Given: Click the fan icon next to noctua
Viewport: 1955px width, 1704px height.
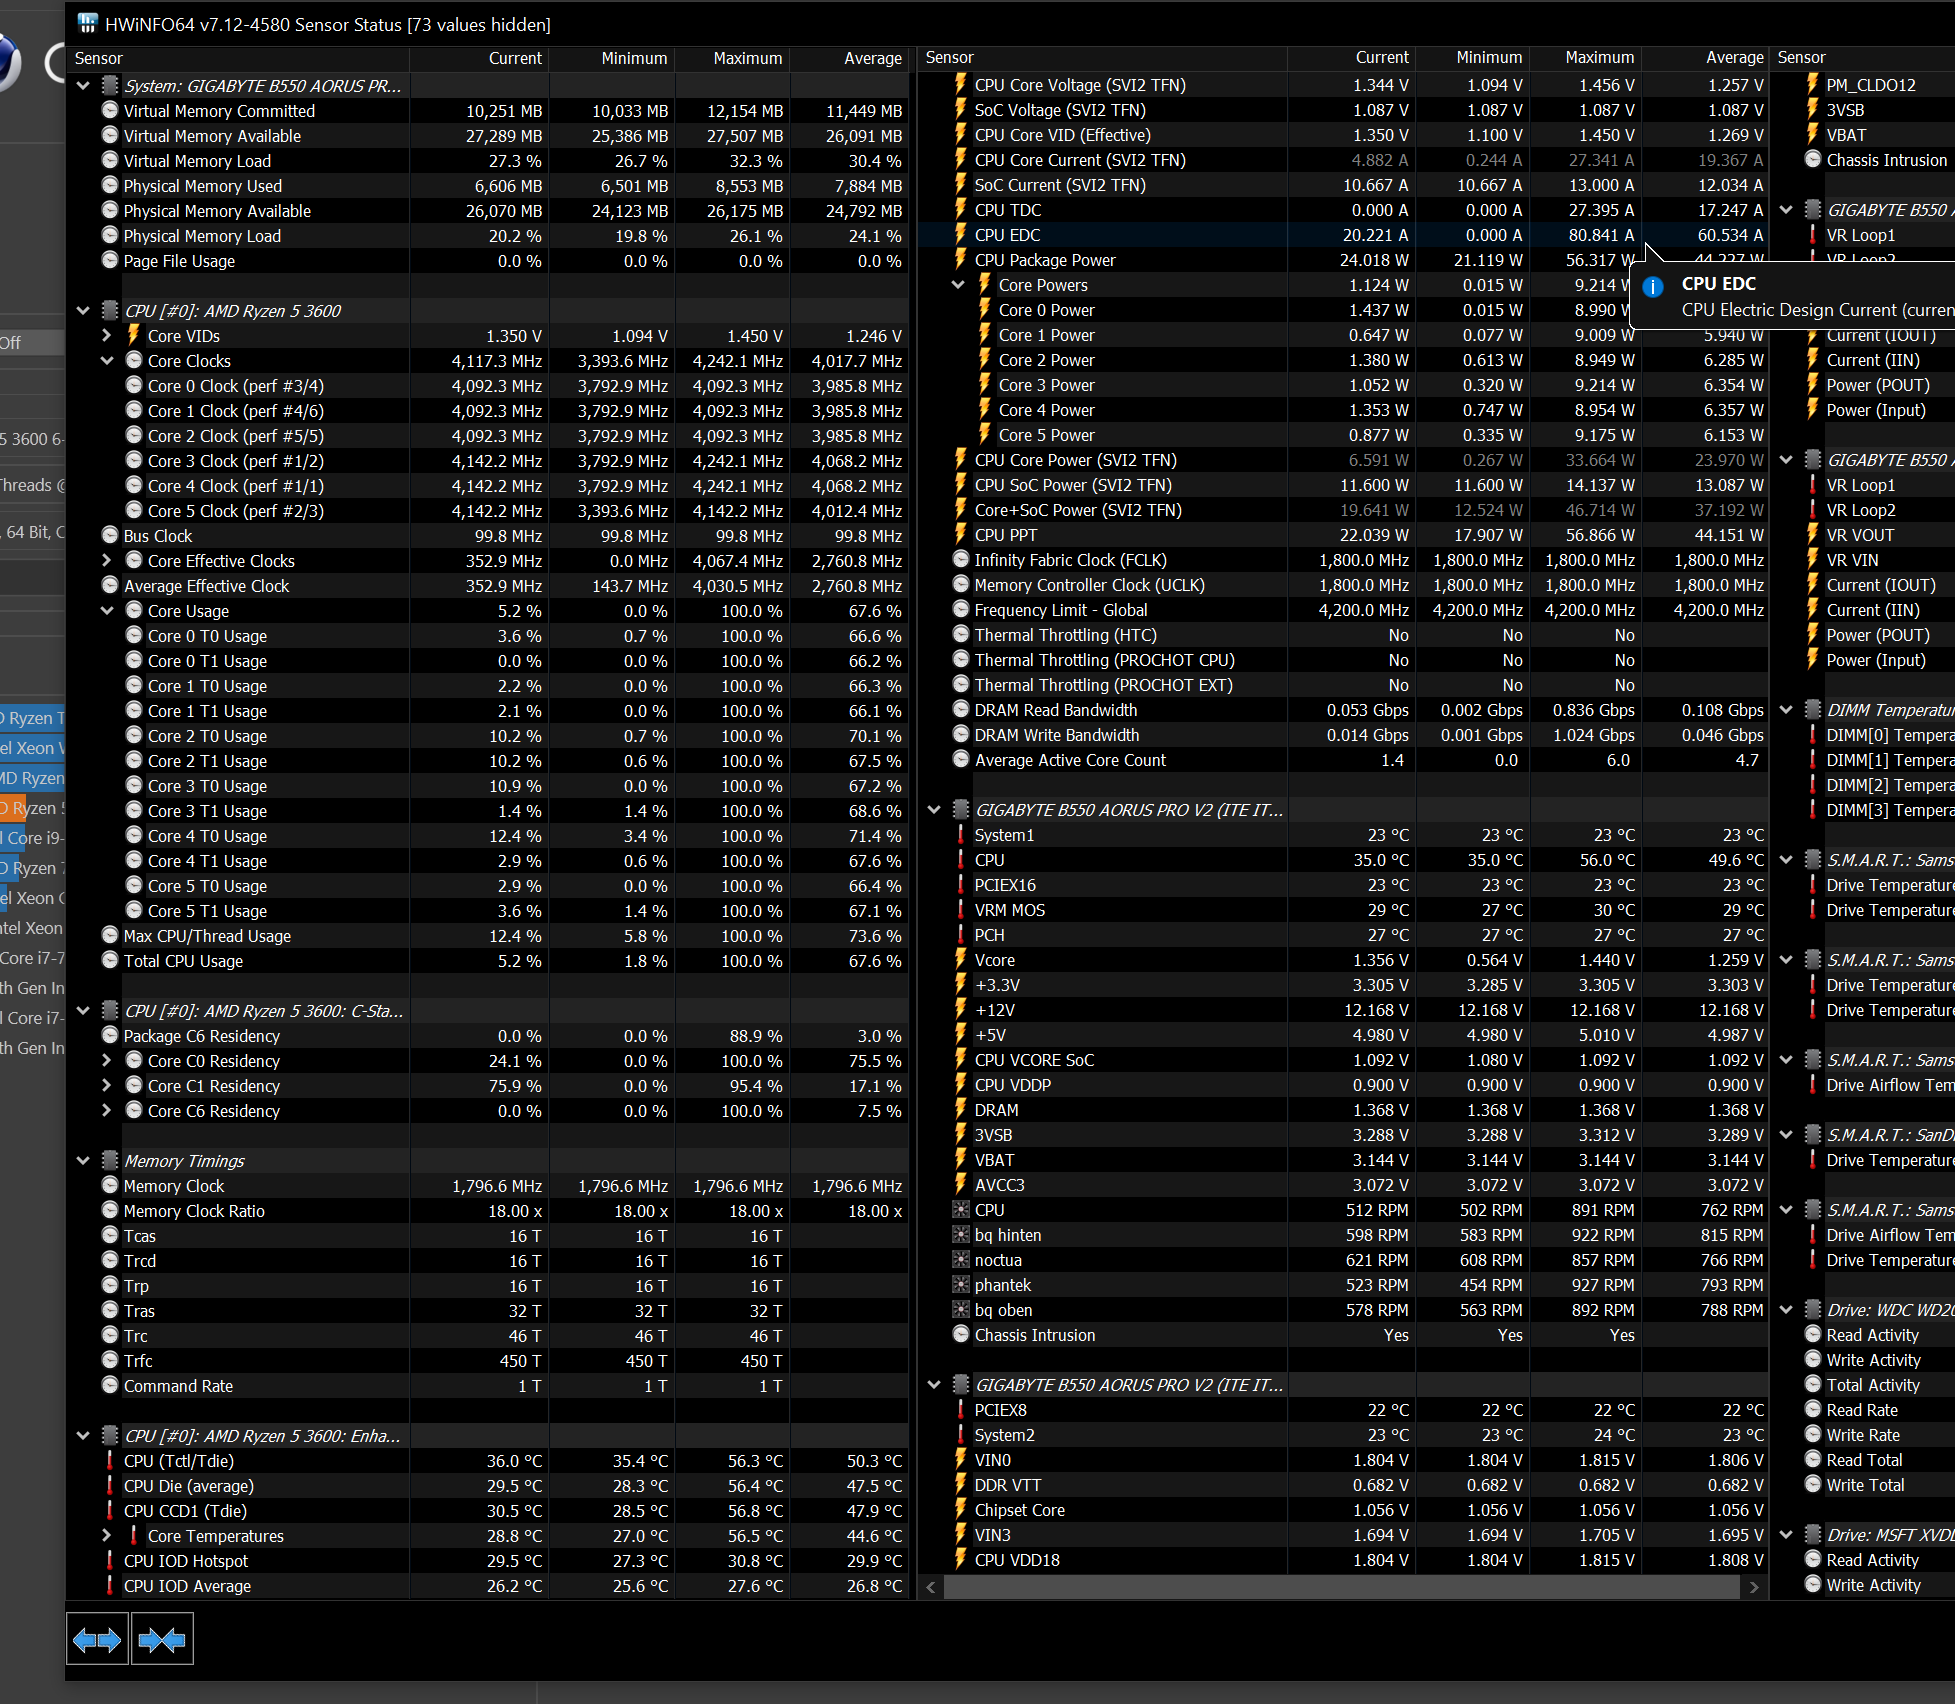Looking at the screenshot, I should 961,1260.
